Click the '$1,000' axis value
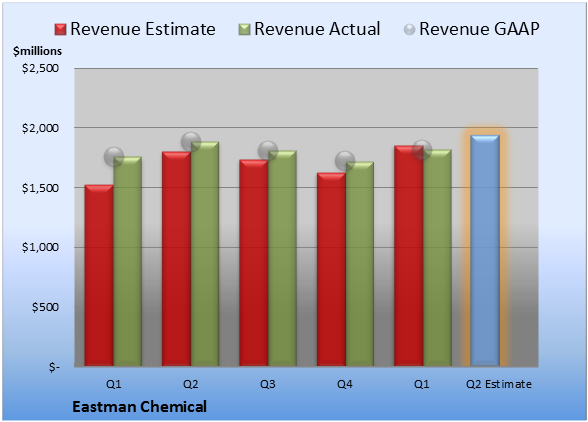 click(x=40, y=247)
